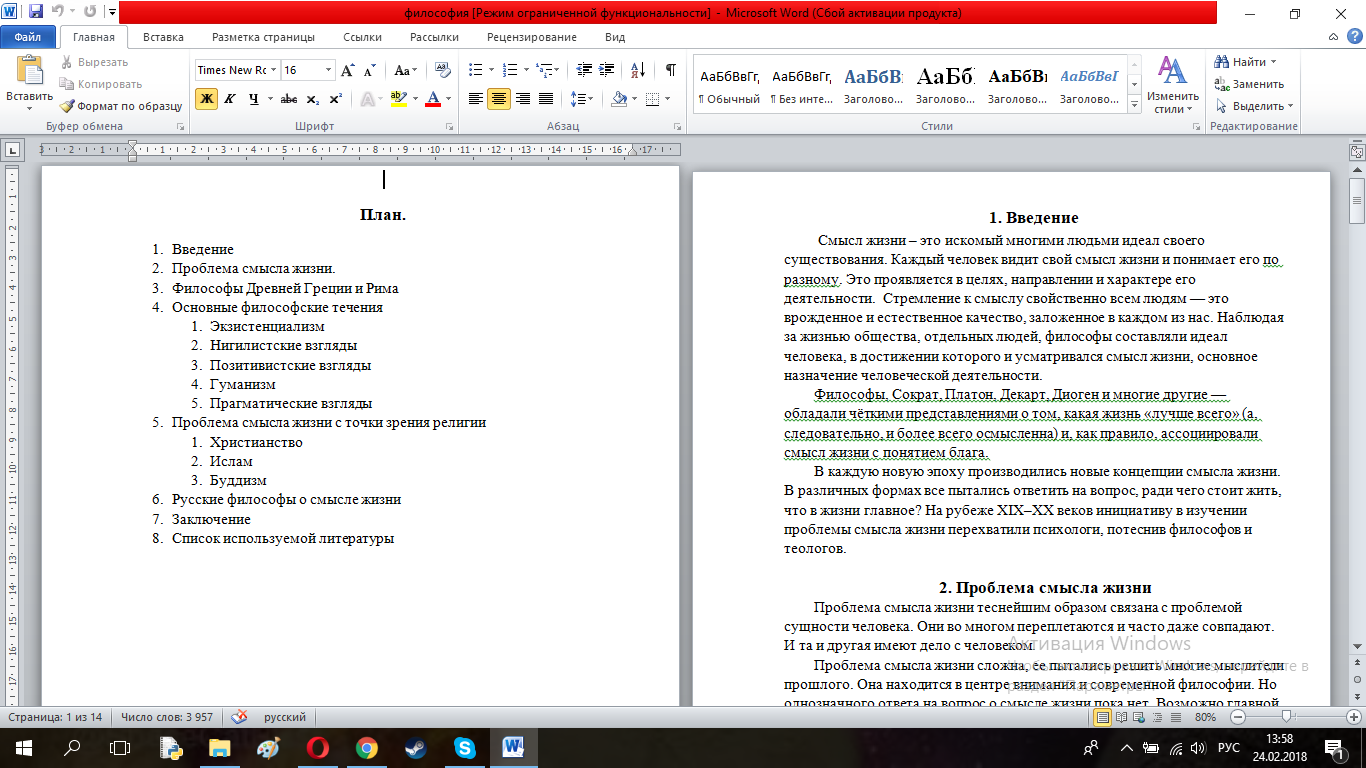Click the superscript button

(x=336, y=99)
